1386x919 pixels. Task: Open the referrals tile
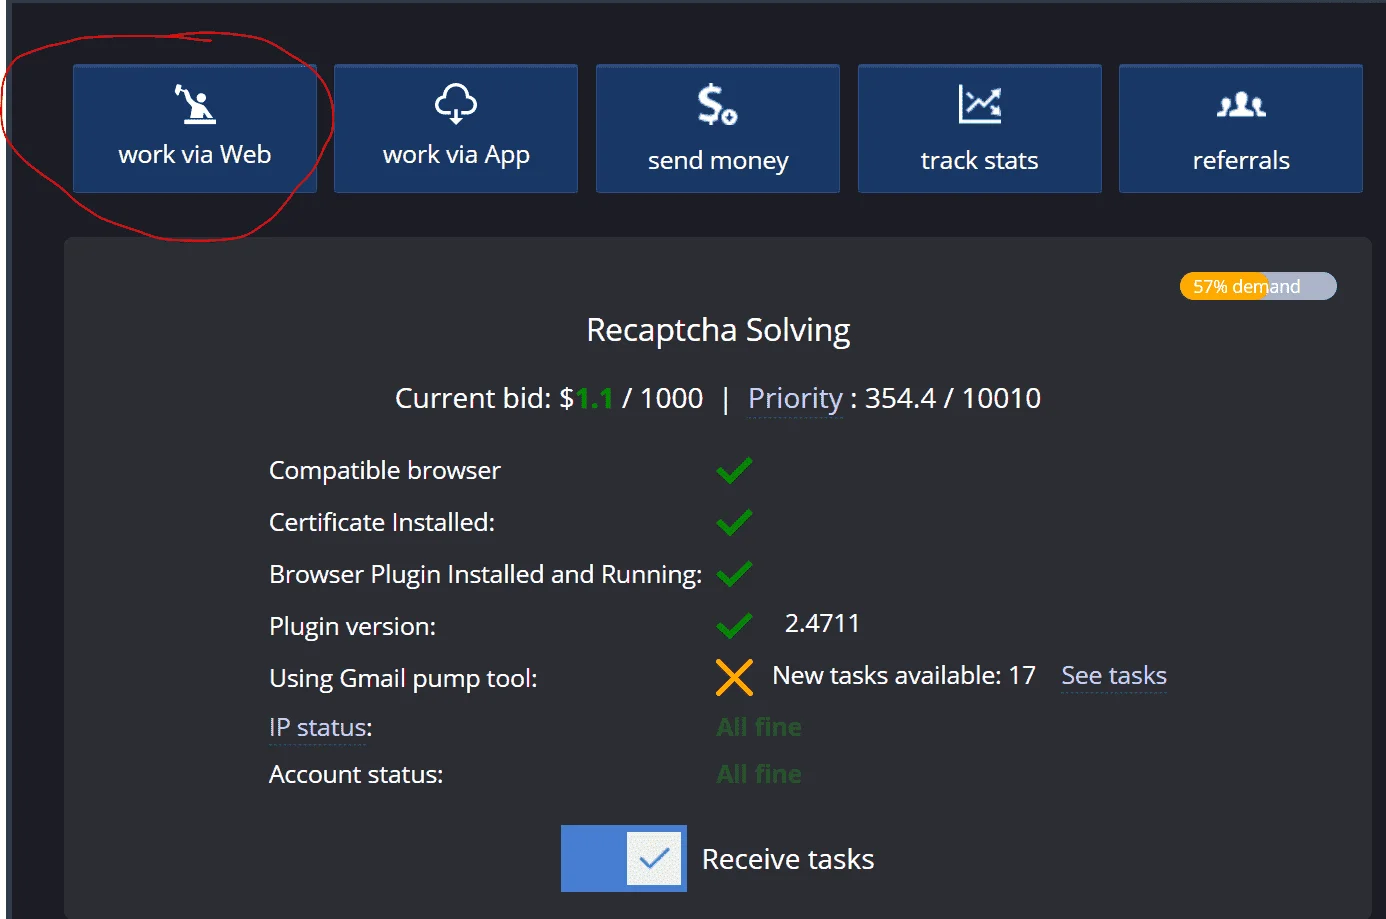pos(1241,129)
